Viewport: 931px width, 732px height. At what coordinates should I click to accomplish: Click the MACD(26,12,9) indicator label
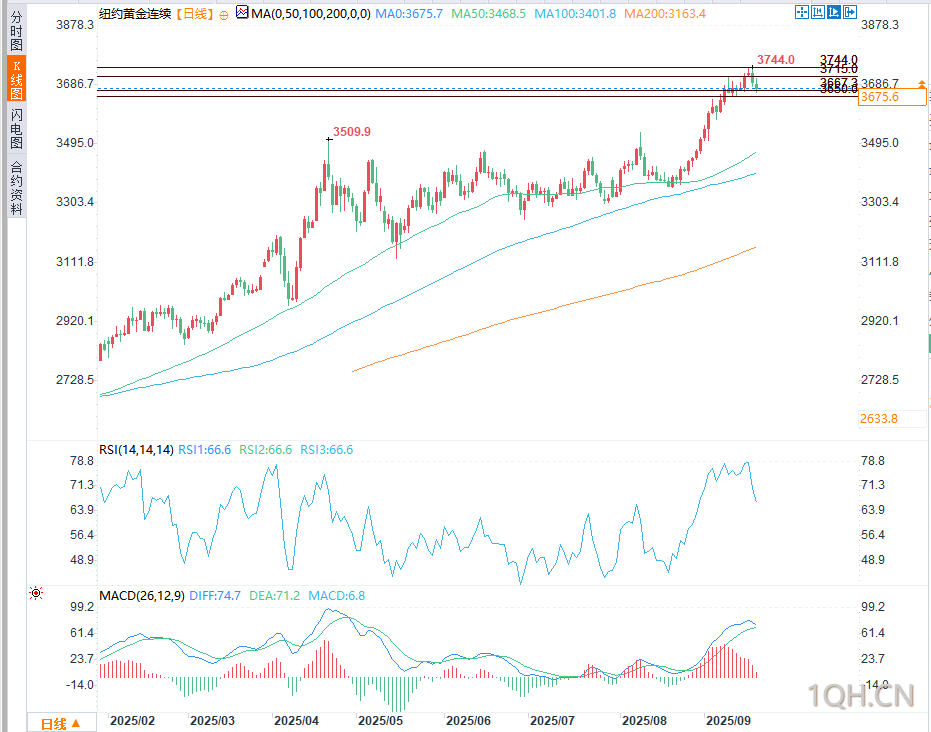click(x=141, y=595)
